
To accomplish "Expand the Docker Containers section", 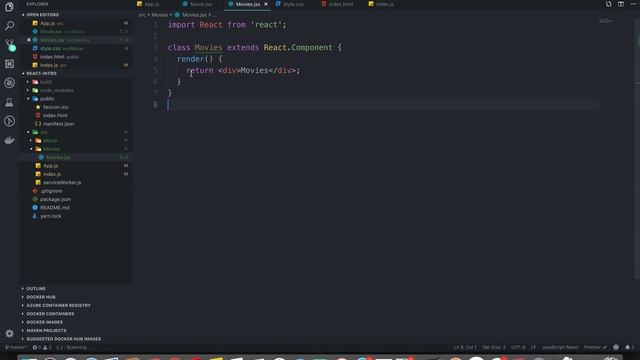I will pos(50,314).
